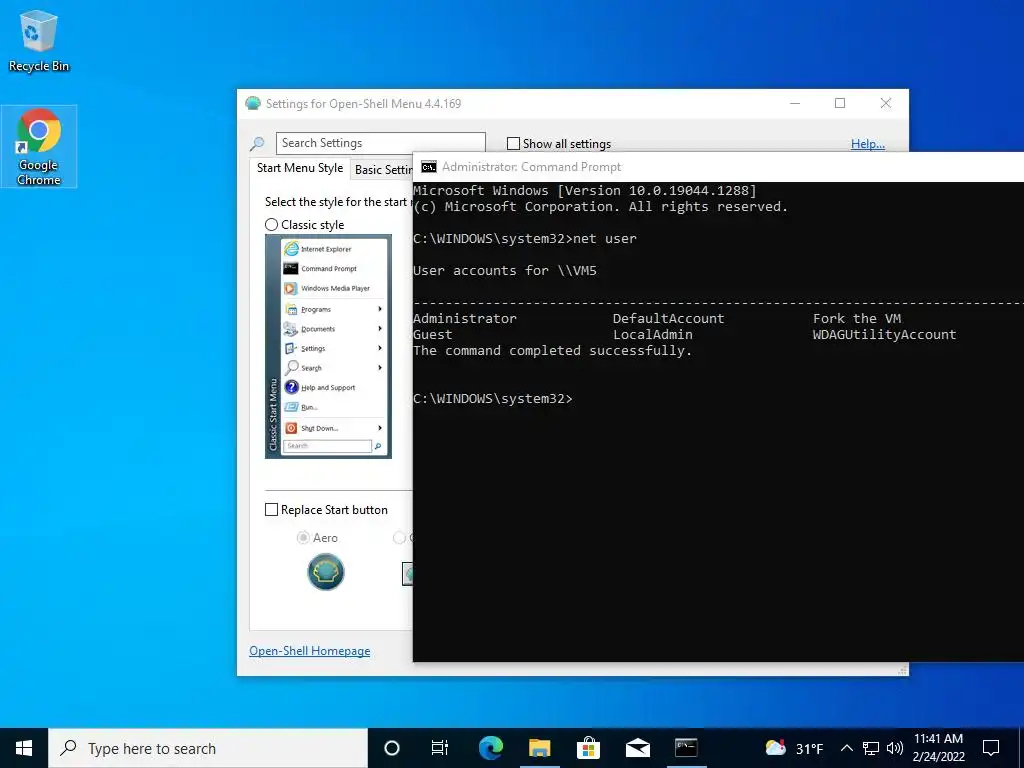Switch to the Basic Settings tab
The width and height of the screenshot is (1024, 768).
coord(383,170)
